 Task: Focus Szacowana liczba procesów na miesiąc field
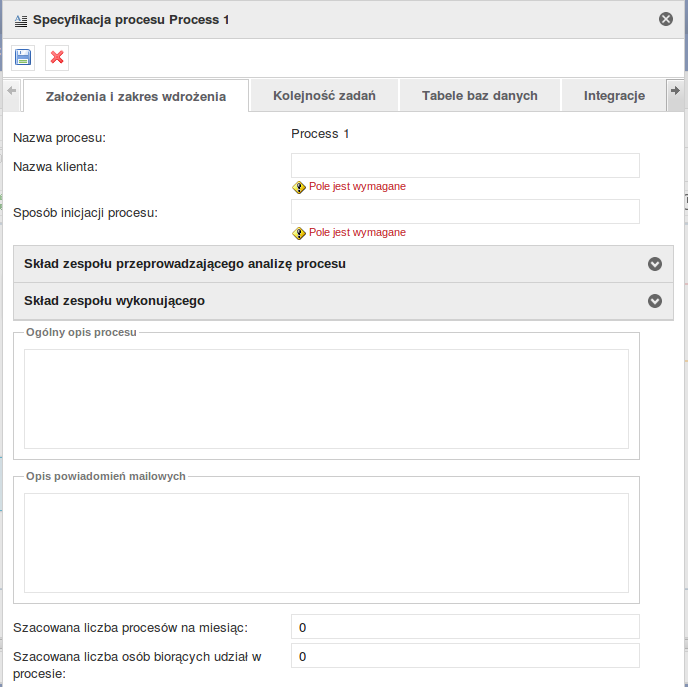coord(465,626)
